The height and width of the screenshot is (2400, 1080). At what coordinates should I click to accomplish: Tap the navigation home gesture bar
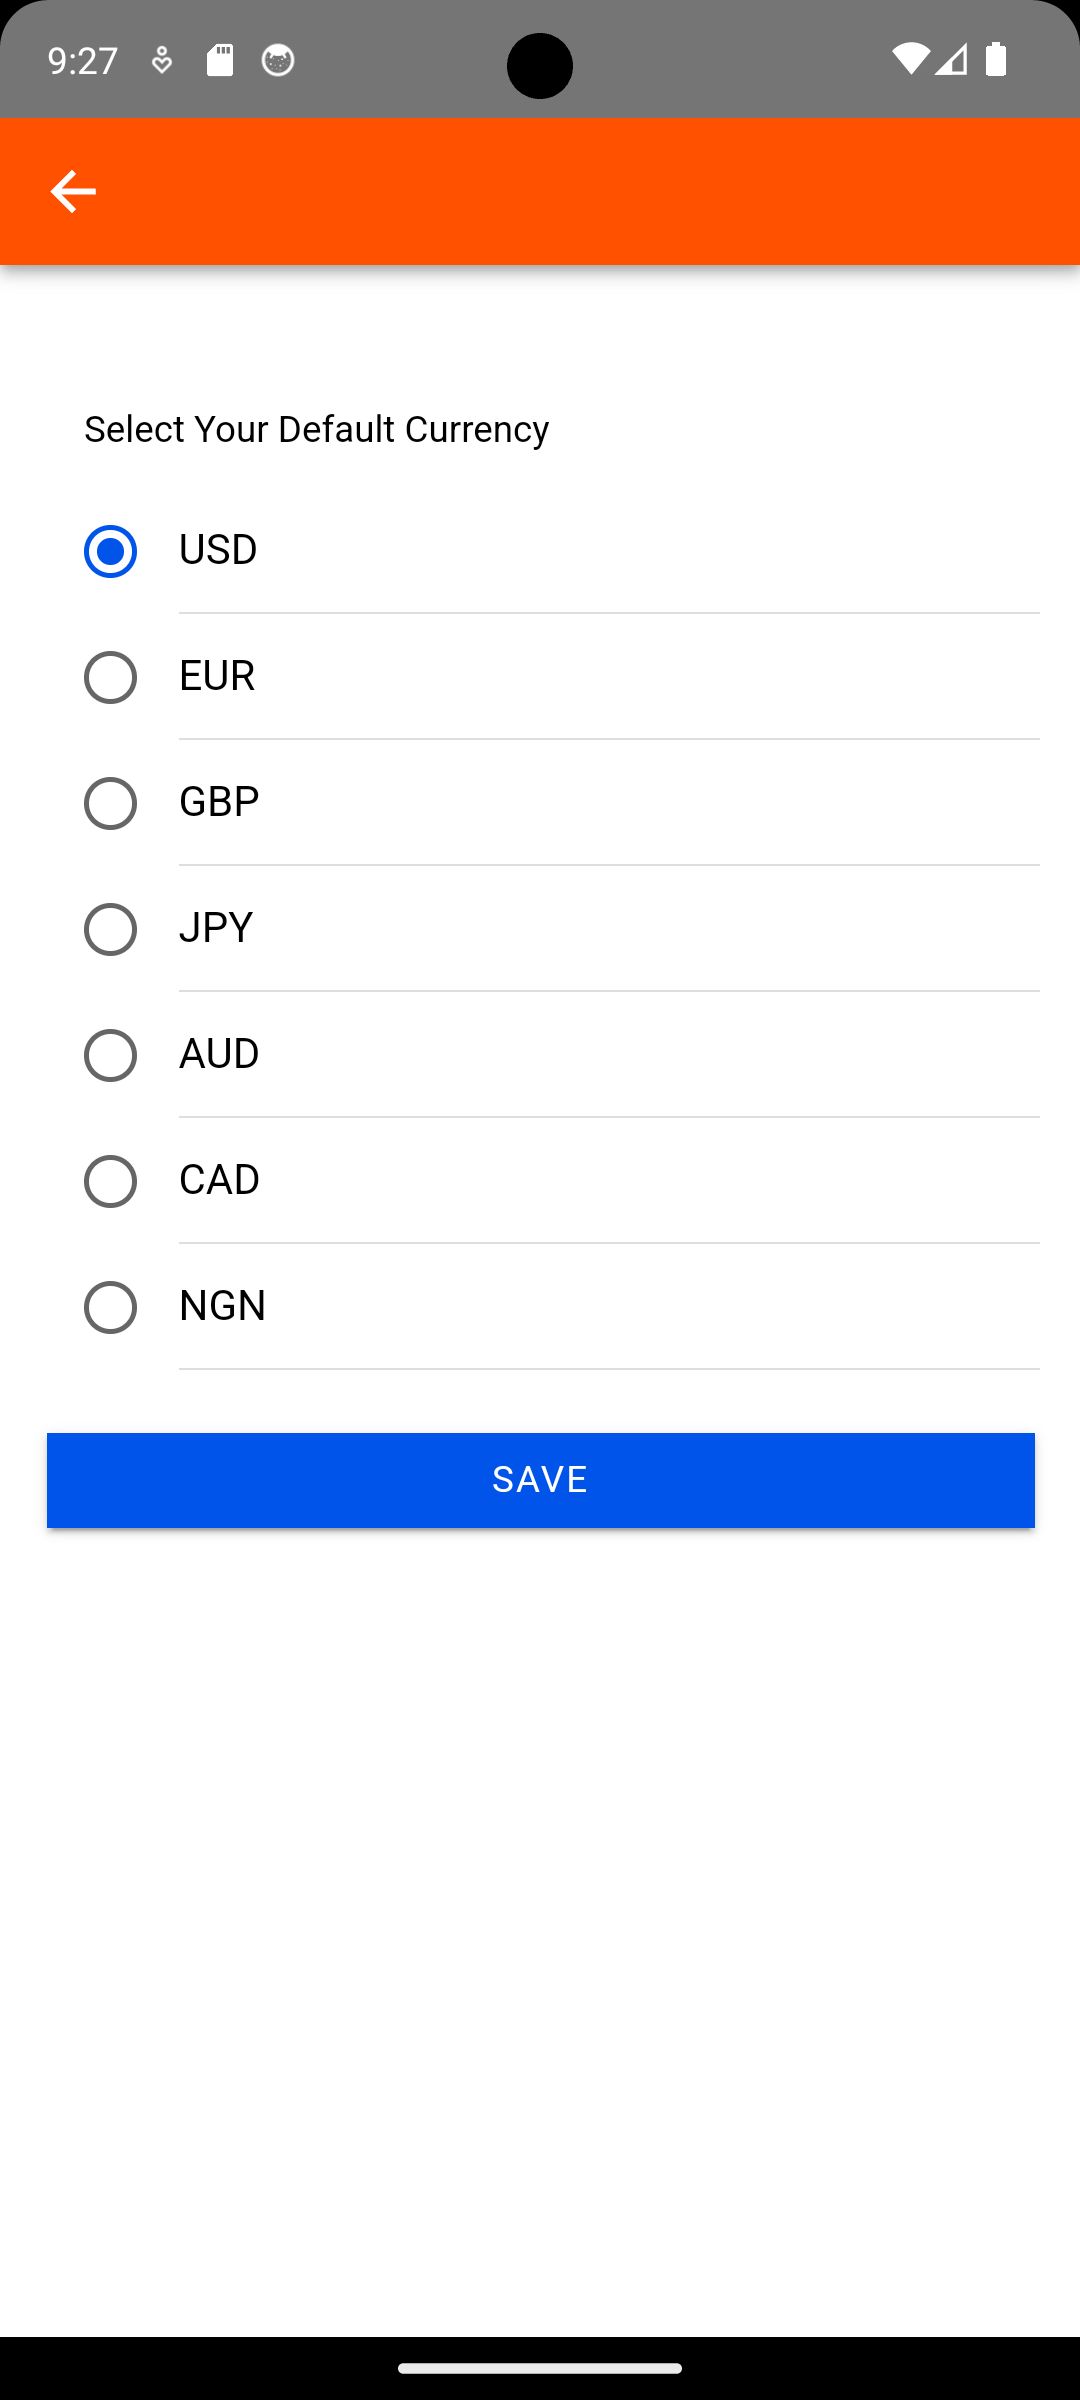(x=540, y=2368)
